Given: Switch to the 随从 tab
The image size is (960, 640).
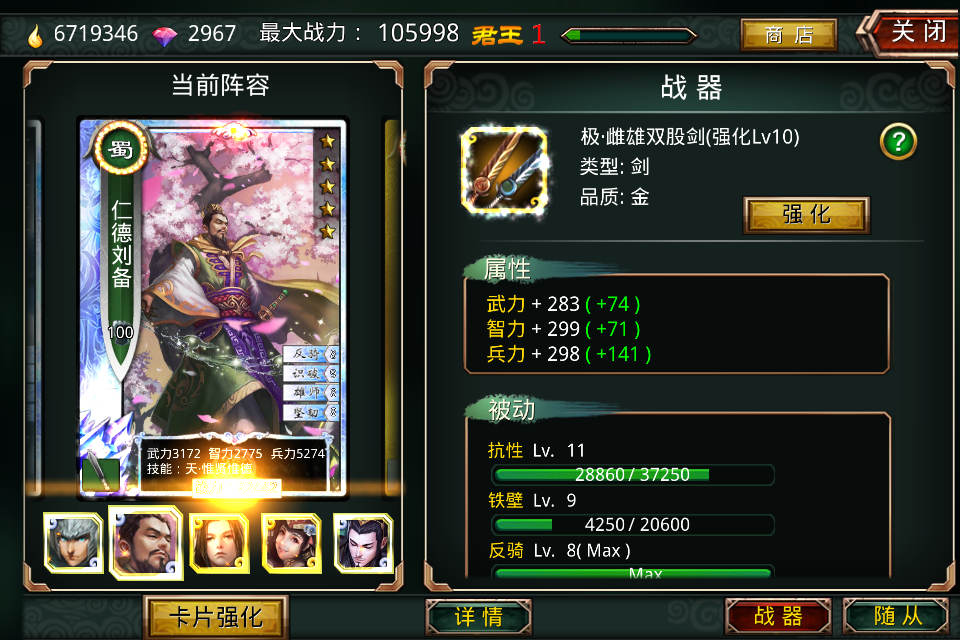Looking at the screenshot, I should 898,616.
